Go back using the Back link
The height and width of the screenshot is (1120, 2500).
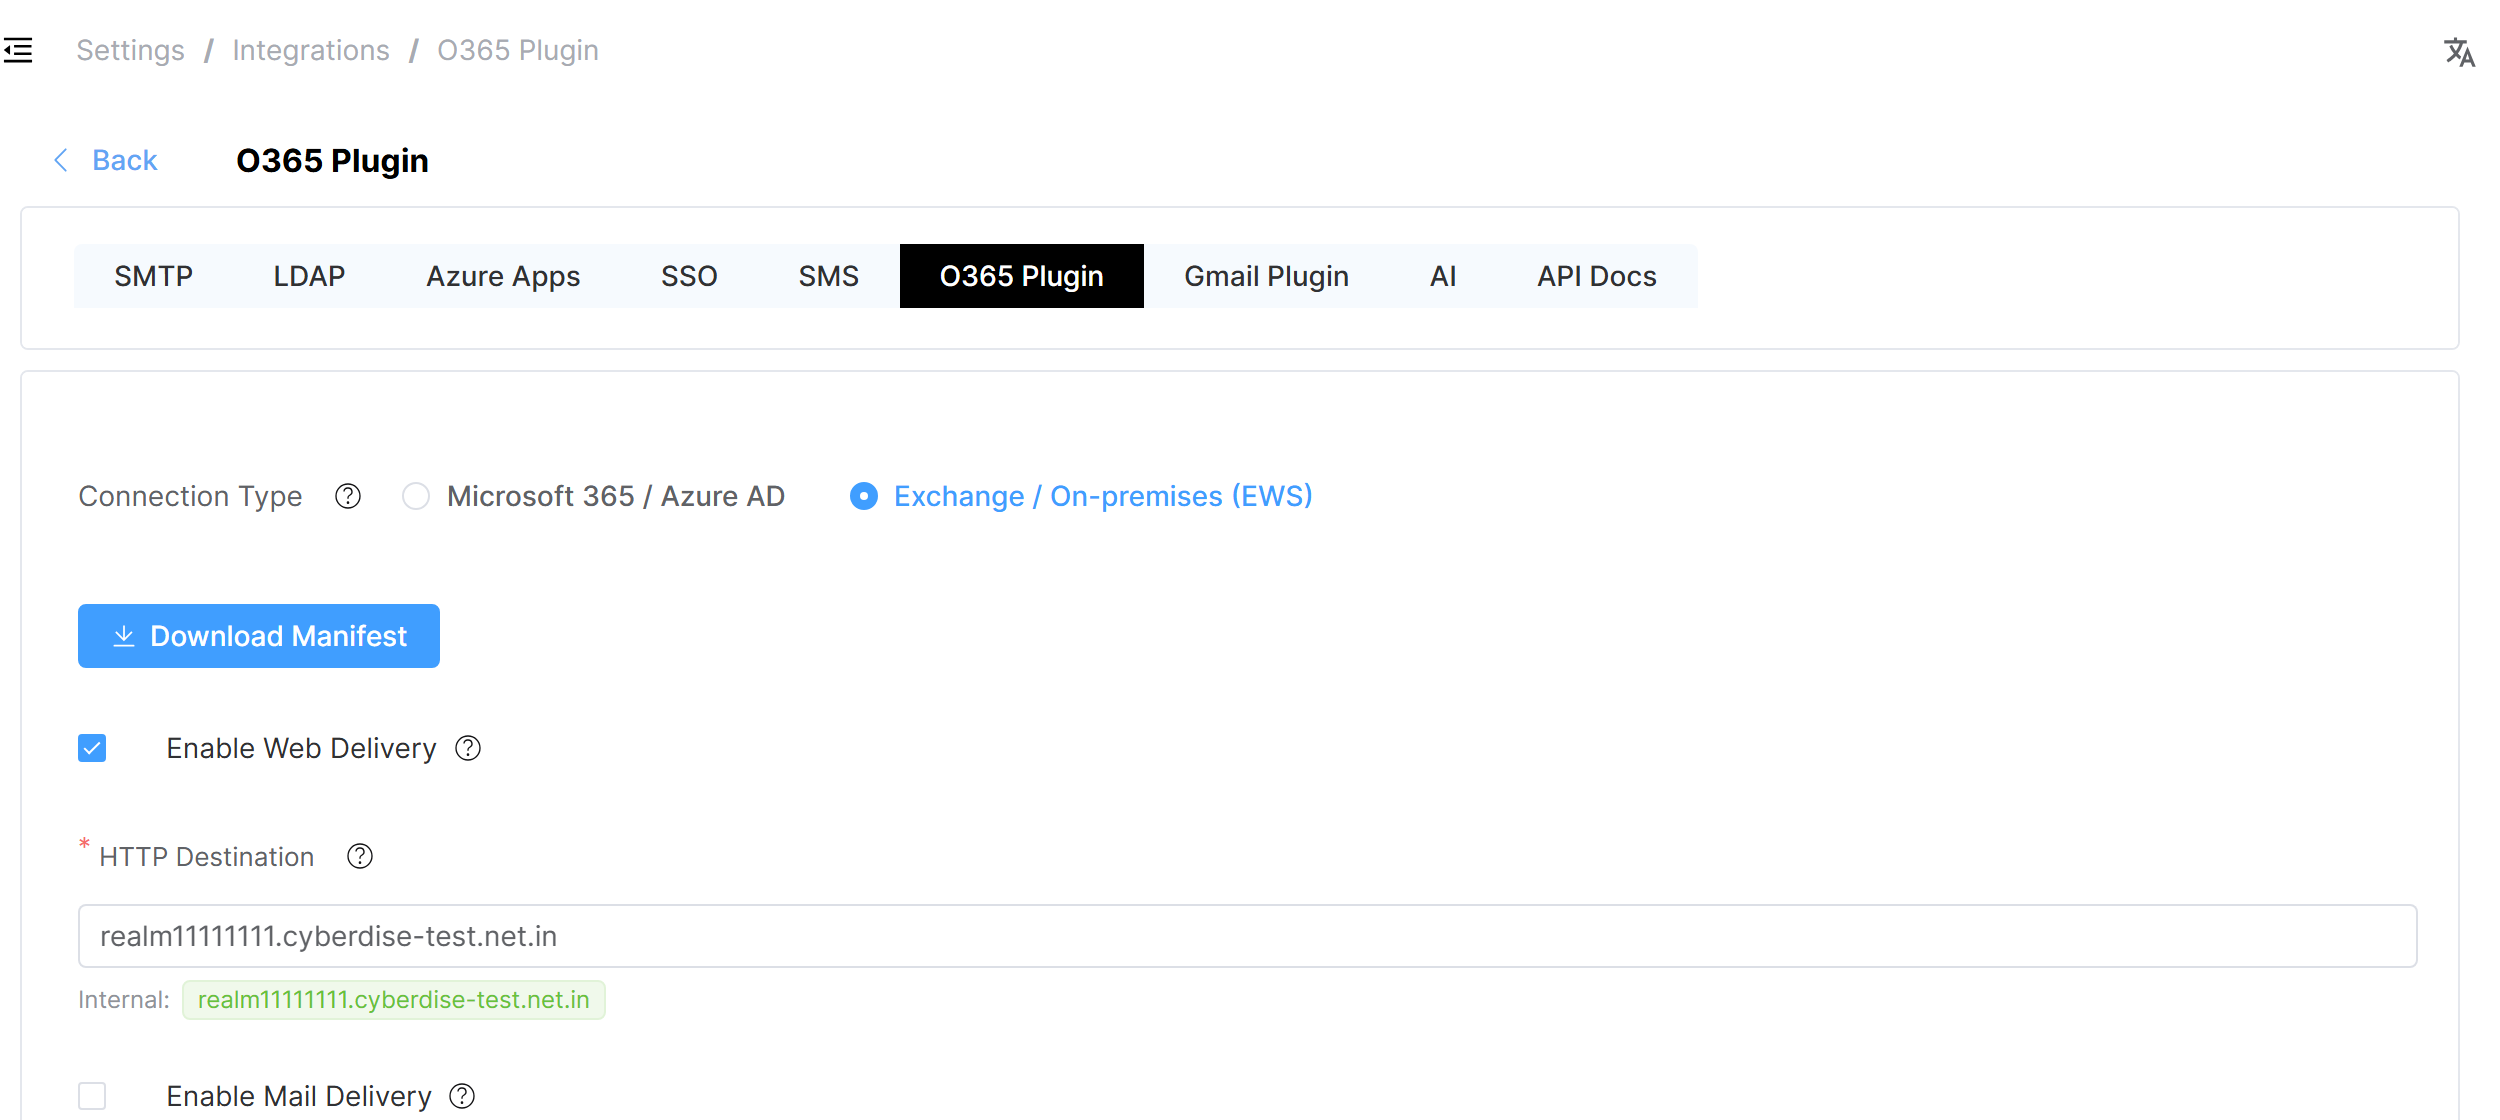[x=105, y=160]
